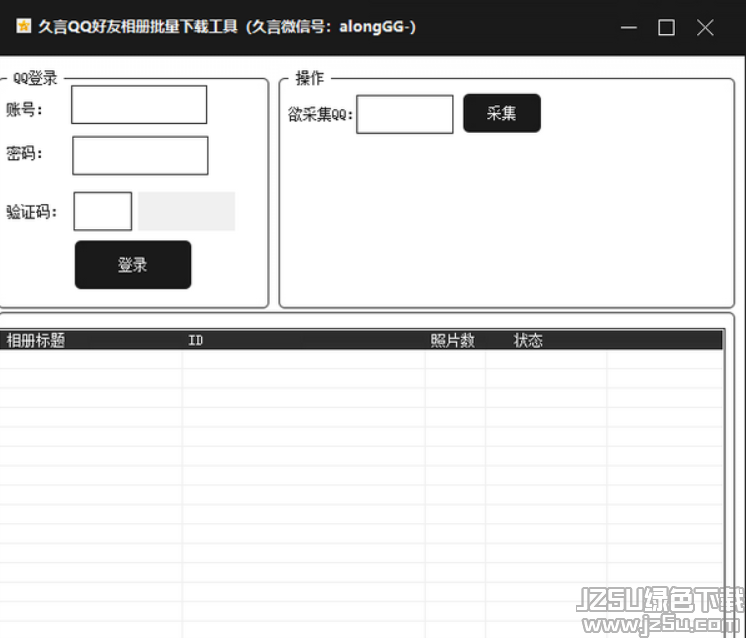The height and width of the screenshot is (638, 746).
Task: Focus the 账号 account input field
Action: 139,105
